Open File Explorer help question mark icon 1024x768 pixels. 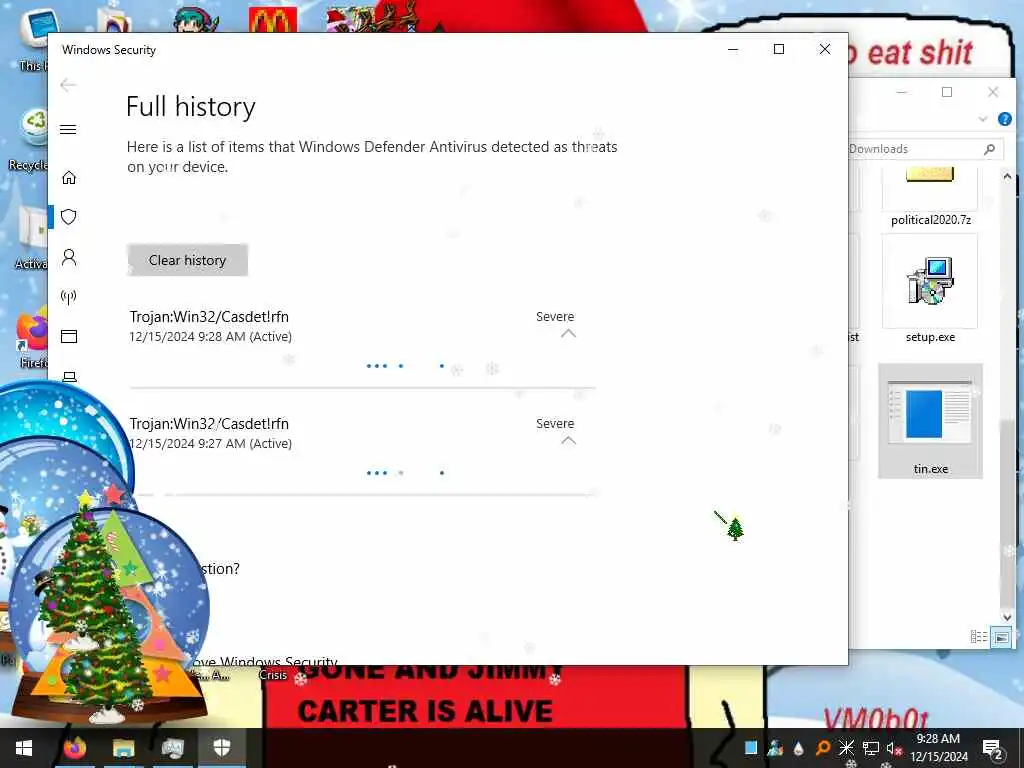click(x=1004, y=119)
